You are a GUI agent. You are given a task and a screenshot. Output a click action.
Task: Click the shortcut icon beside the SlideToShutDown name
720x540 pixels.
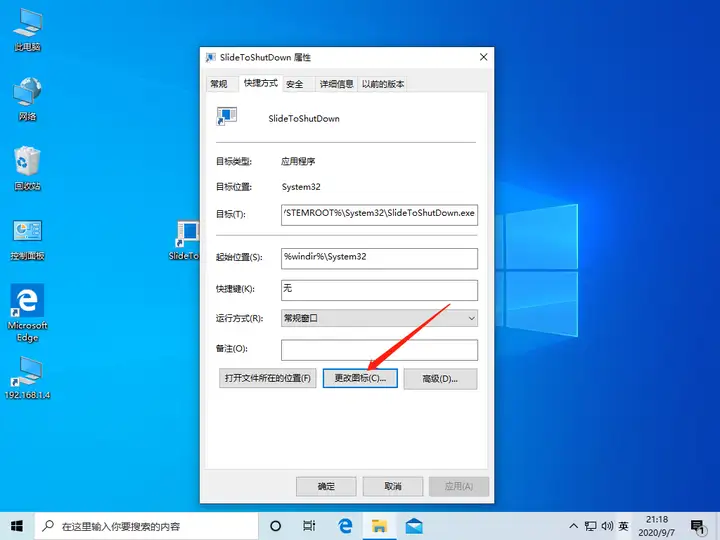[227, 117]
